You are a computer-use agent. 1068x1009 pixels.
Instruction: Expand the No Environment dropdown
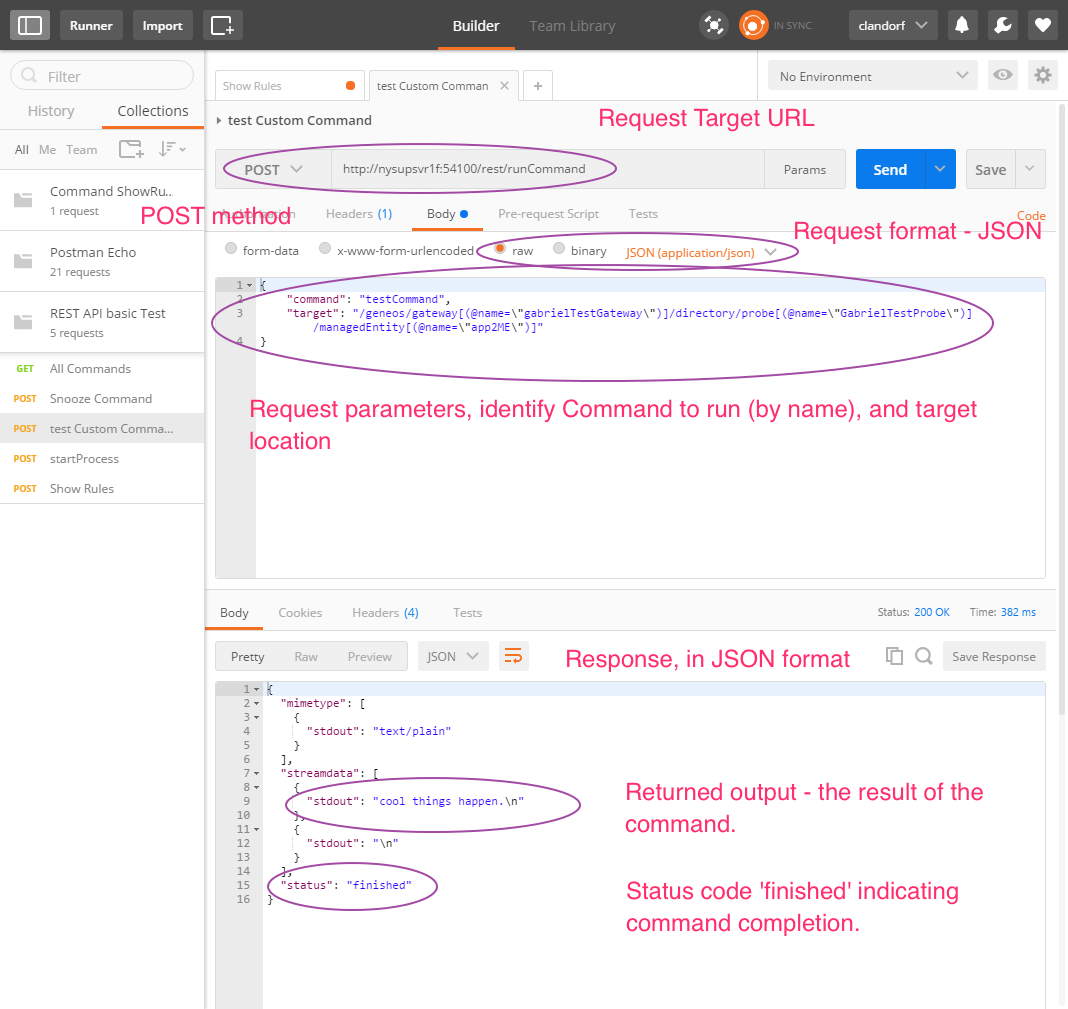click(x=872, y=76)
